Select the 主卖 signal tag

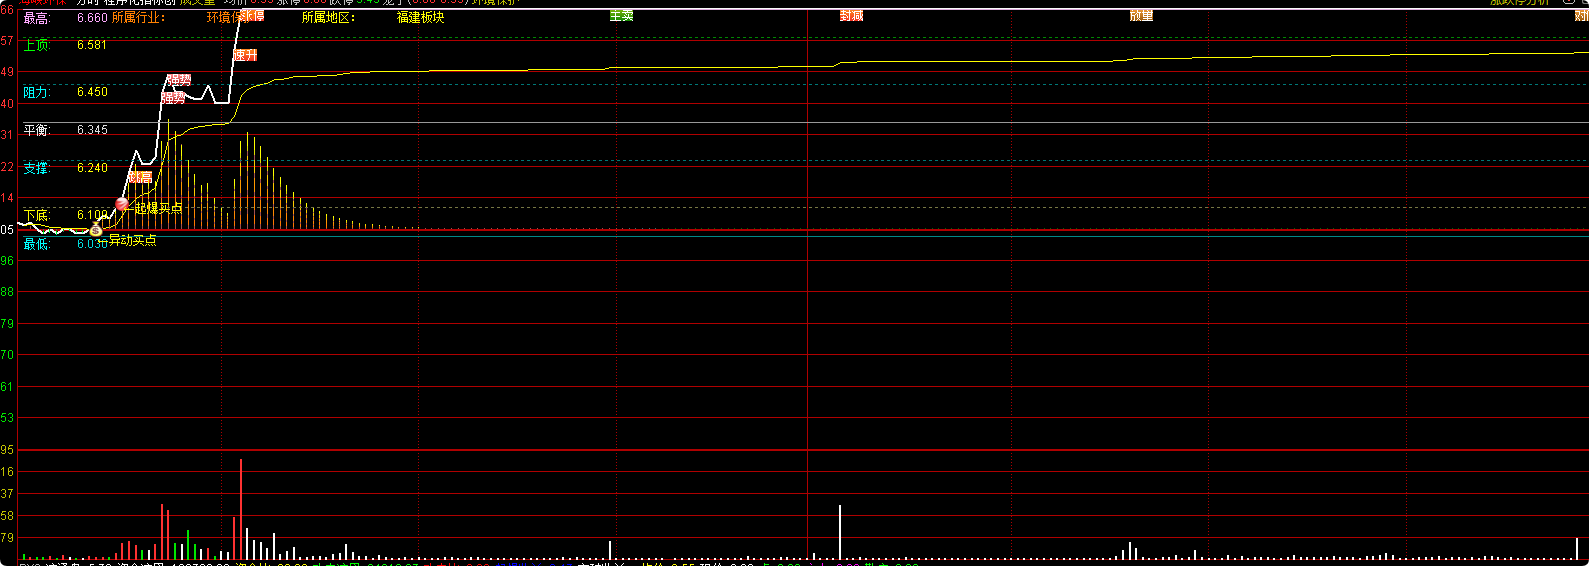point(621,16)
